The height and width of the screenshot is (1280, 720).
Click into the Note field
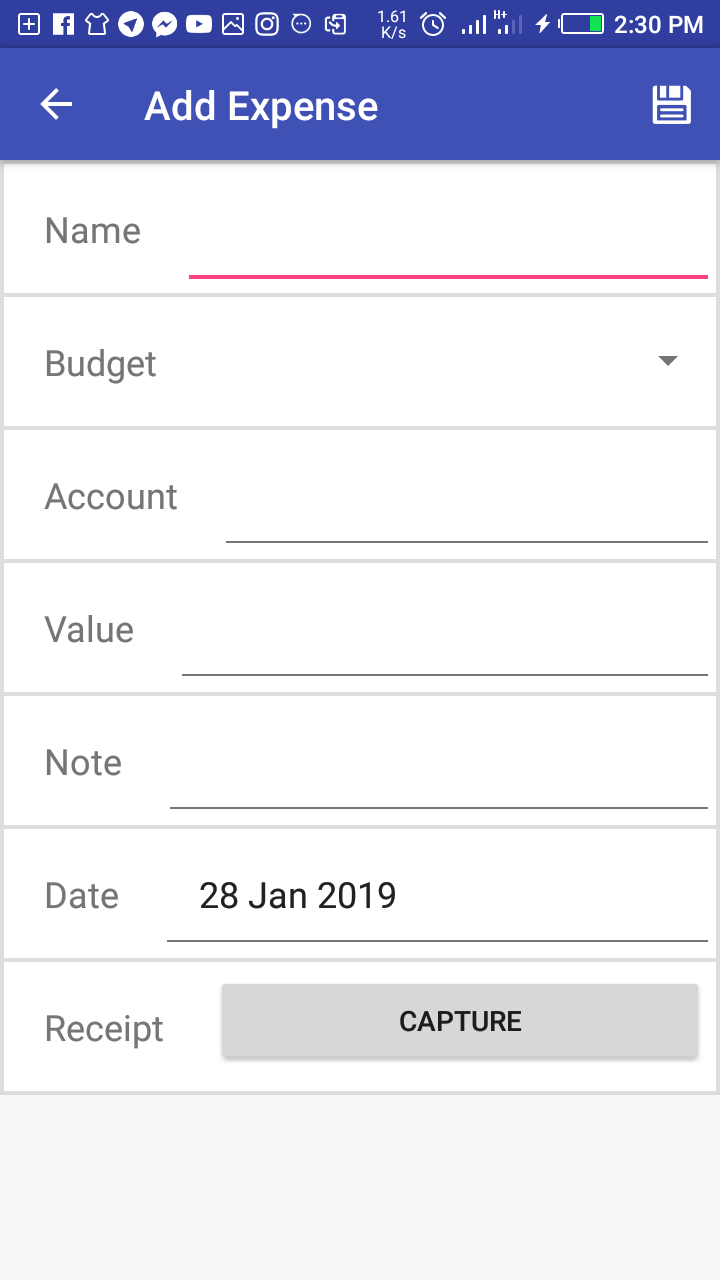[x=438, y=771]
